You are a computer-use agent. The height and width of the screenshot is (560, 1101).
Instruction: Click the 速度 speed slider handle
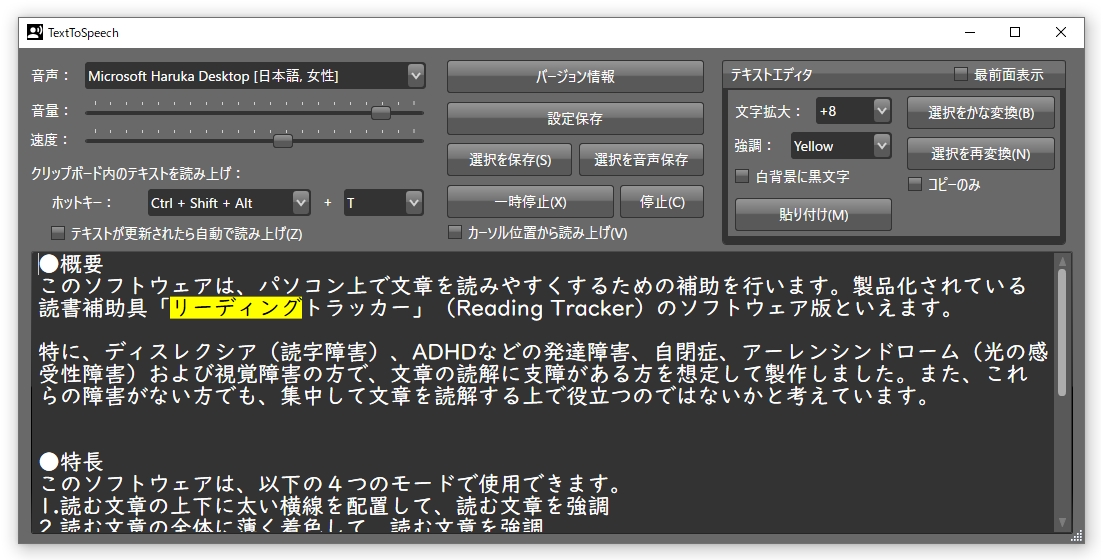(283, 141)
